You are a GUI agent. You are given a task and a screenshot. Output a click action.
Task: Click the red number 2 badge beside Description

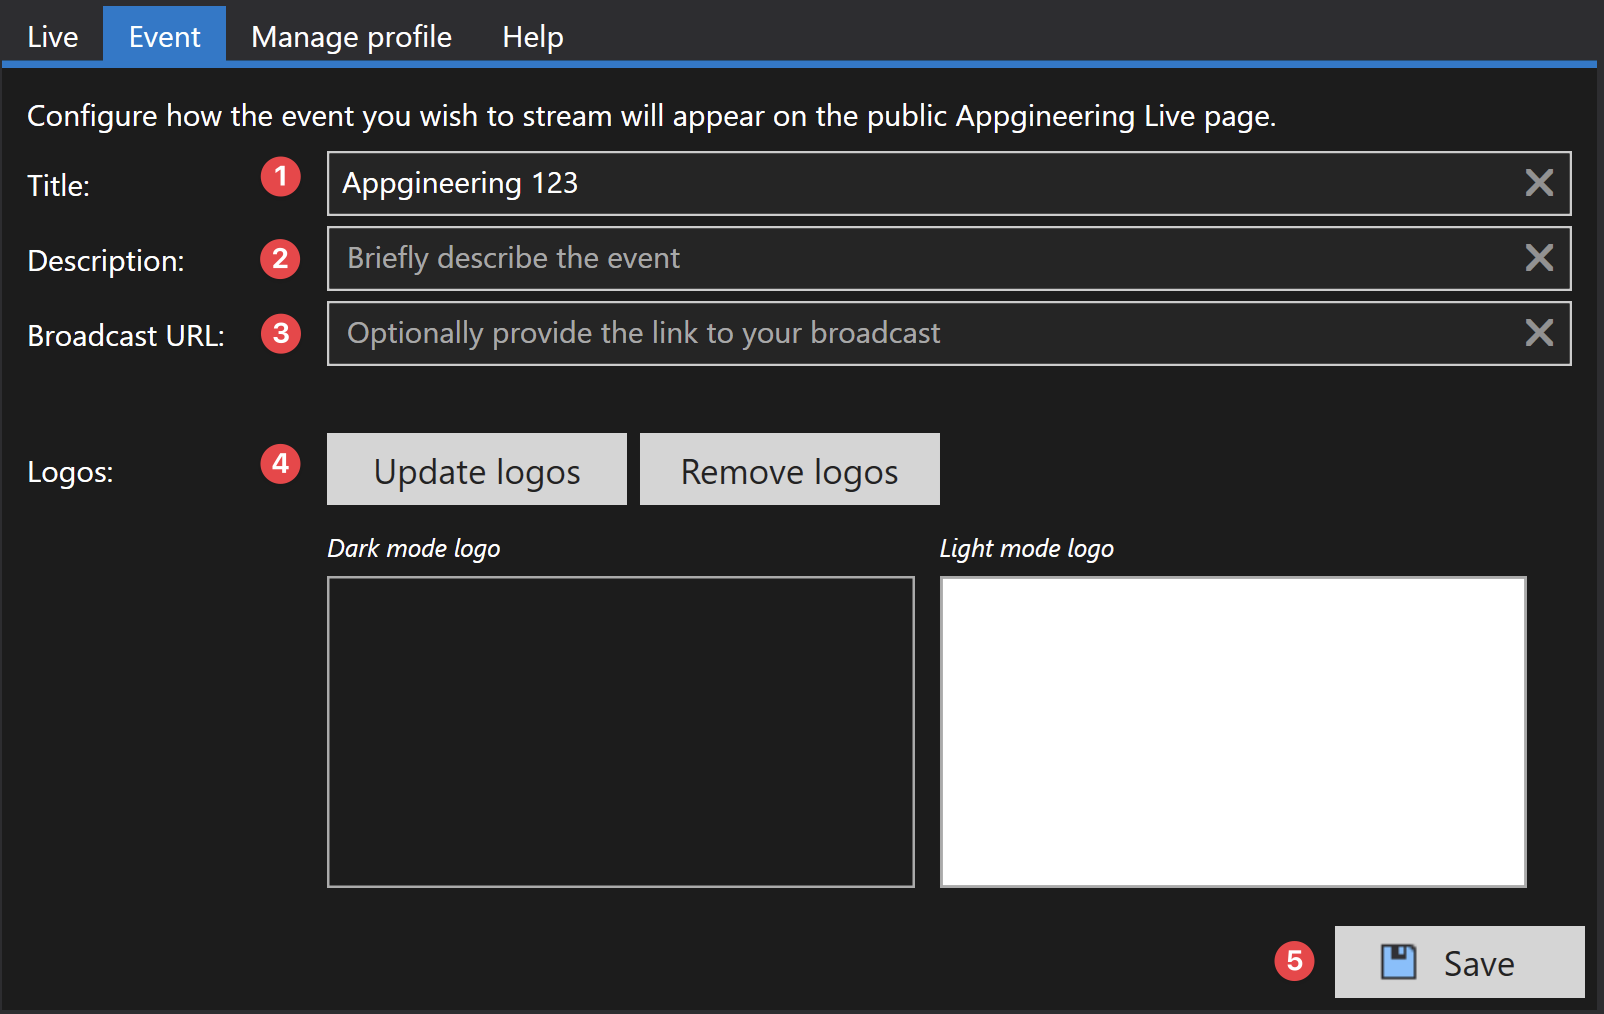[x=281, y=259]
